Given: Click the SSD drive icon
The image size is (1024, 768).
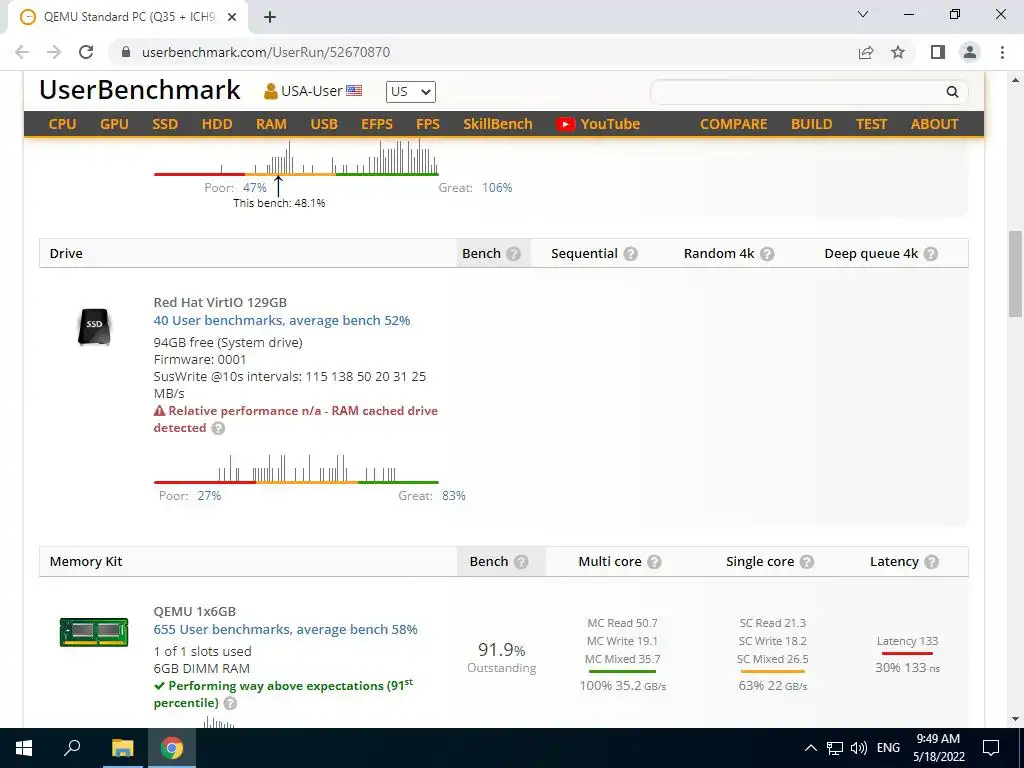Looking at the screenshot, I should click(94, 327).
